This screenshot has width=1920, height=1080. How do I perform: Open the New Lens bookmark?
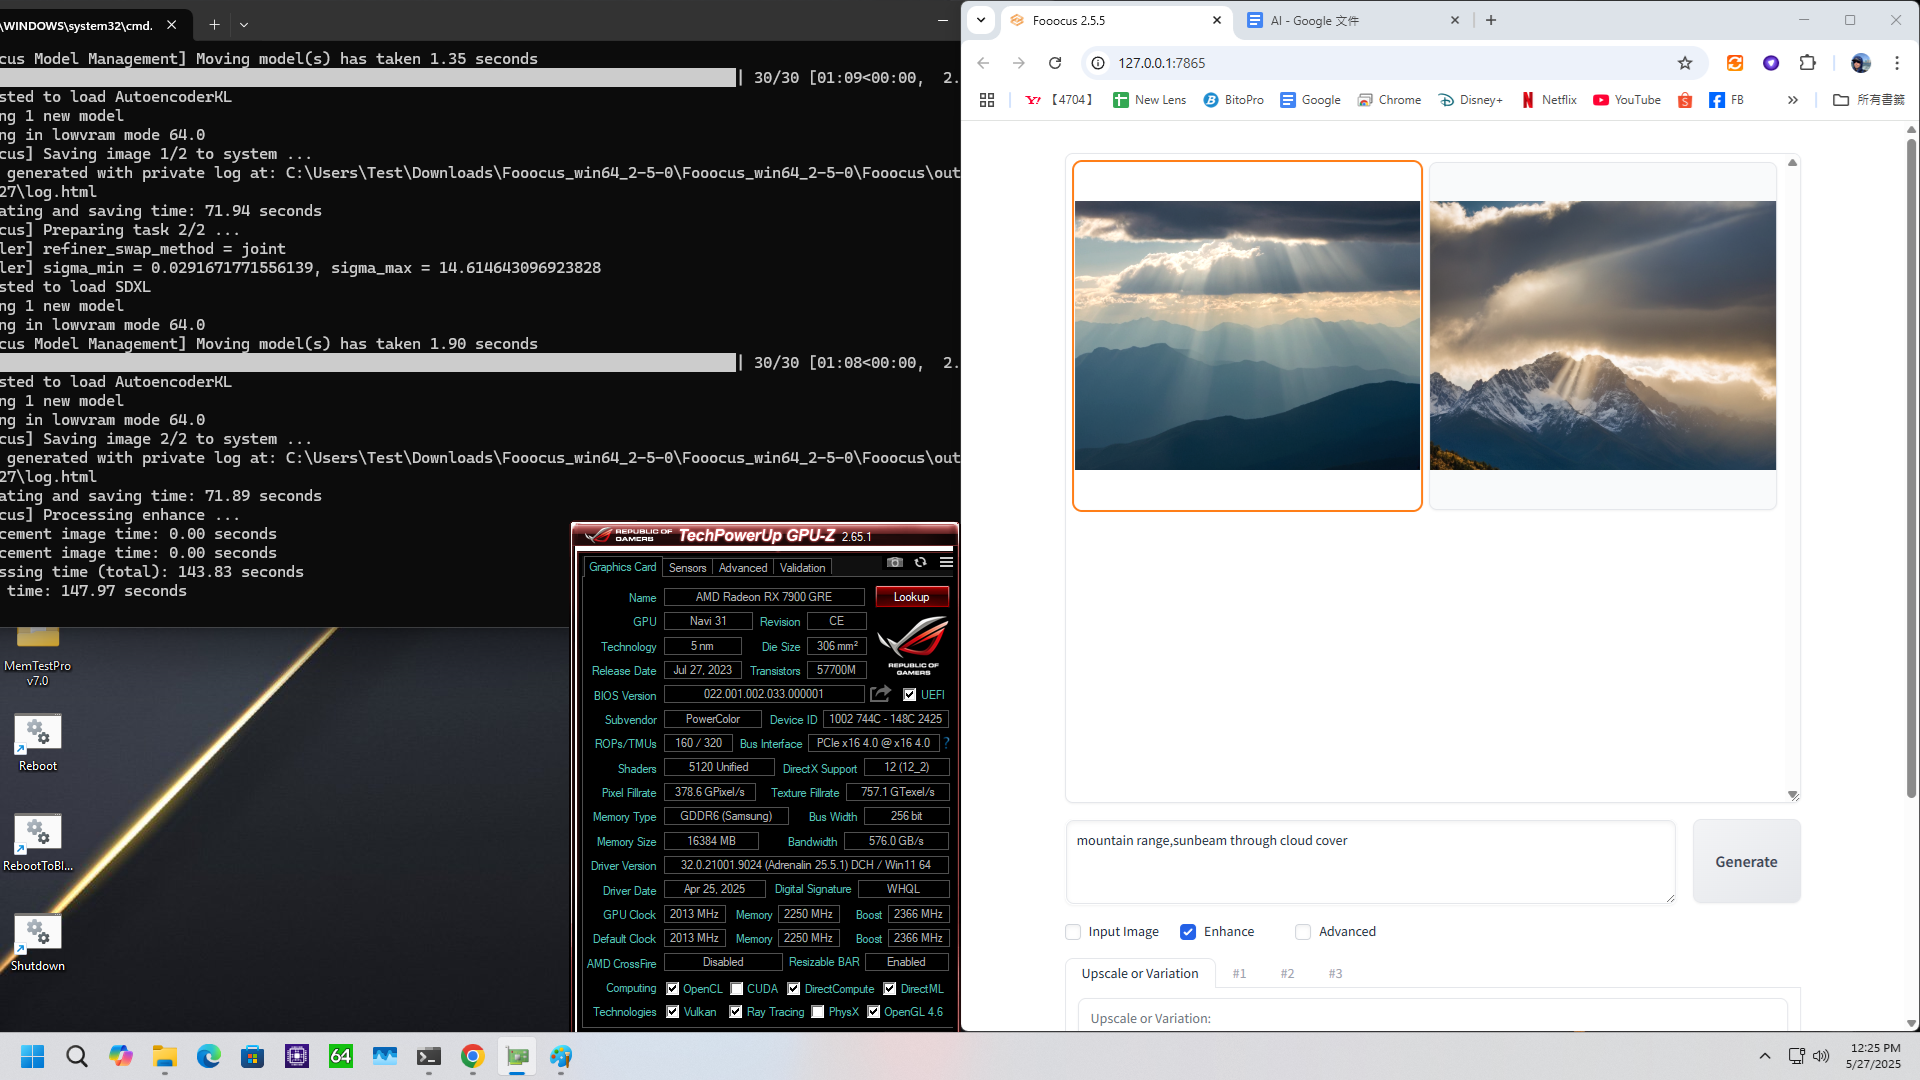click(1150, 100)
